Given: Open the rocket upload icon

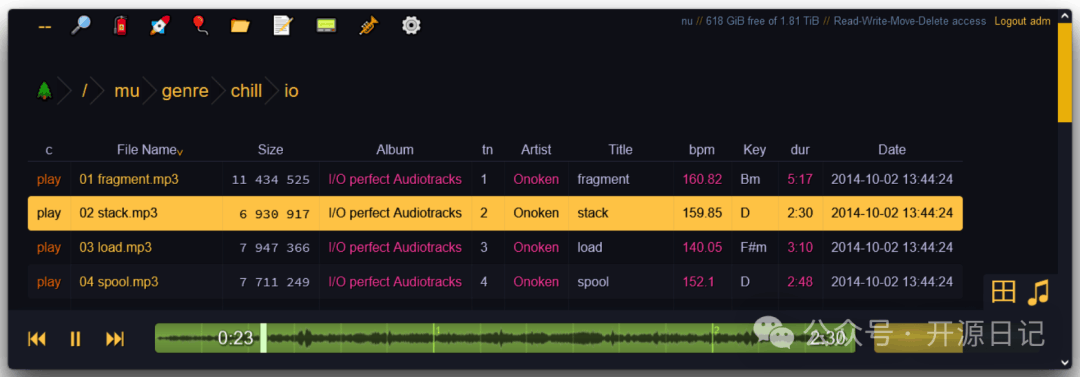Looking at the screenshot, I should [160, 26].
